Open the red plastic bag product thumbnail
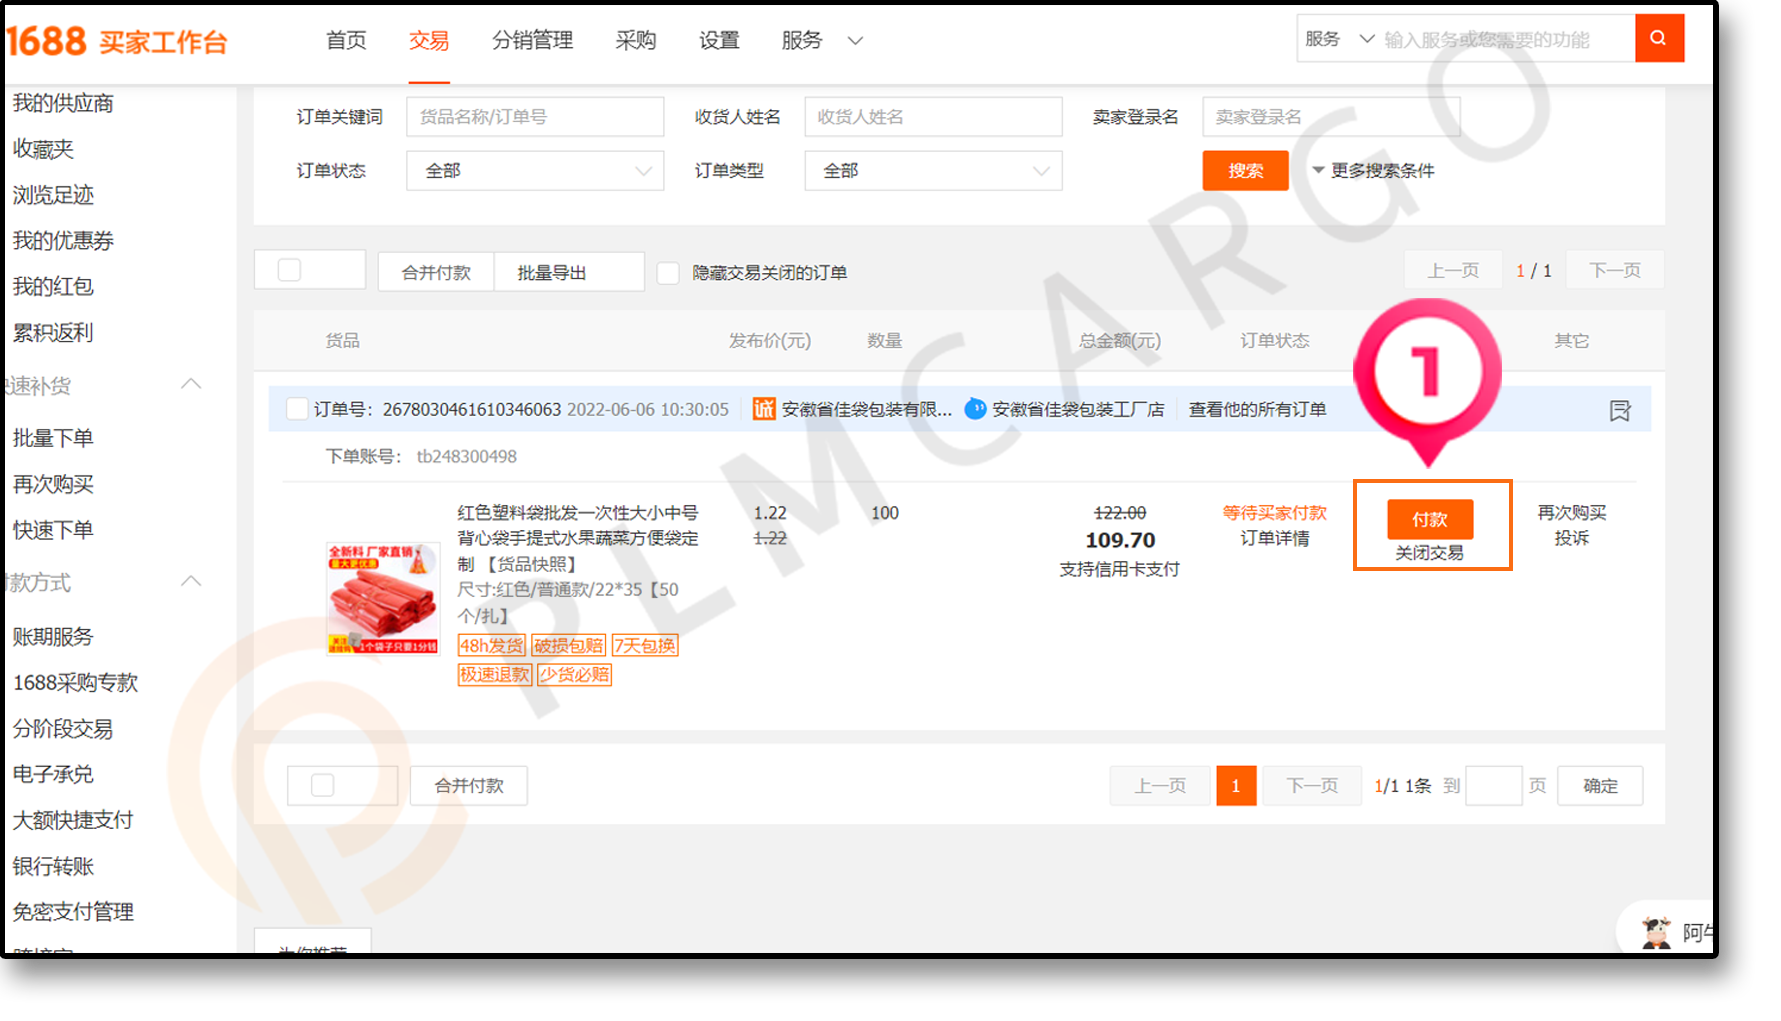1781x1021 pixels. 383,598
